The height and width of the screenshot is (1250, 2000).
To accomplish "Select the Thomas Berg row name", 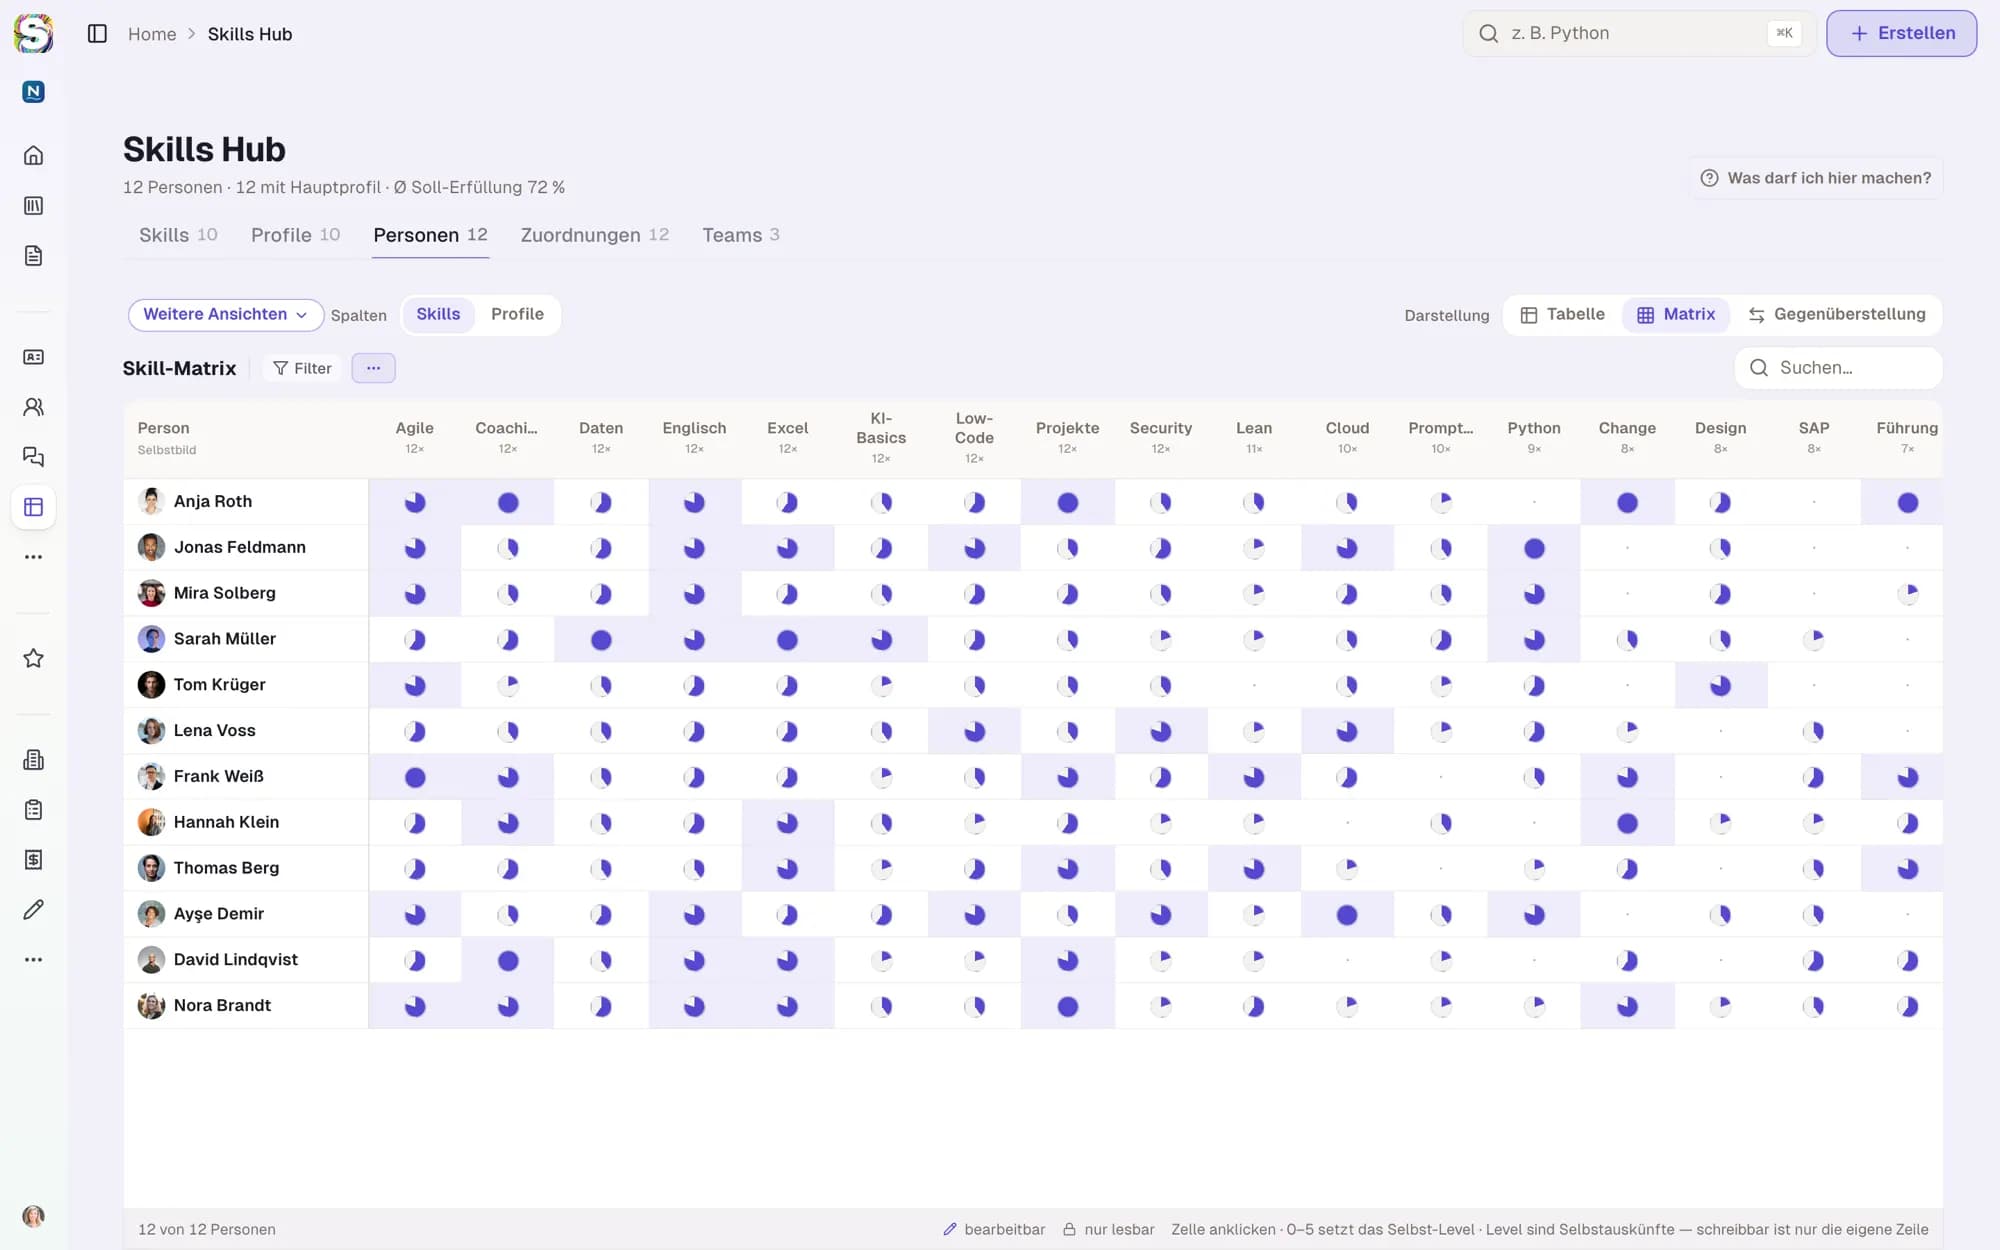I will click(226, 868).
